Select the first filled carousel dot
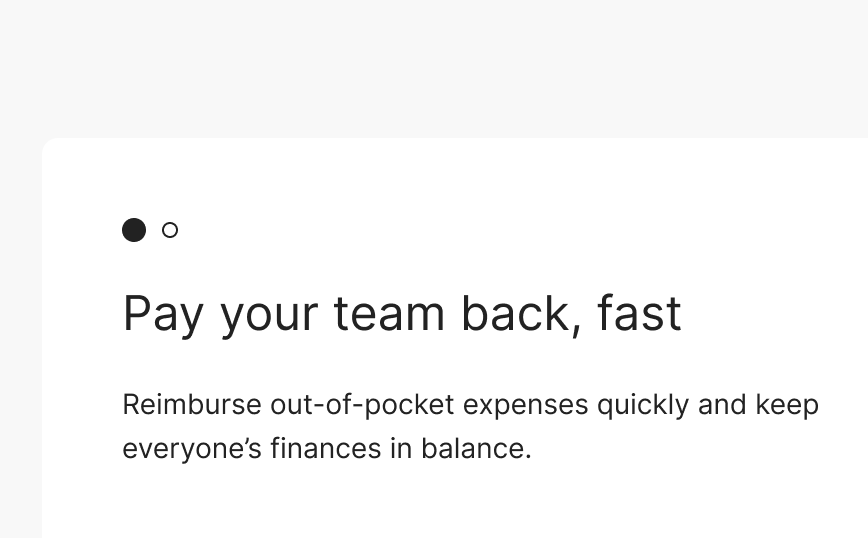Viewport: 868px width, 538px height. [x=134, y=230]
